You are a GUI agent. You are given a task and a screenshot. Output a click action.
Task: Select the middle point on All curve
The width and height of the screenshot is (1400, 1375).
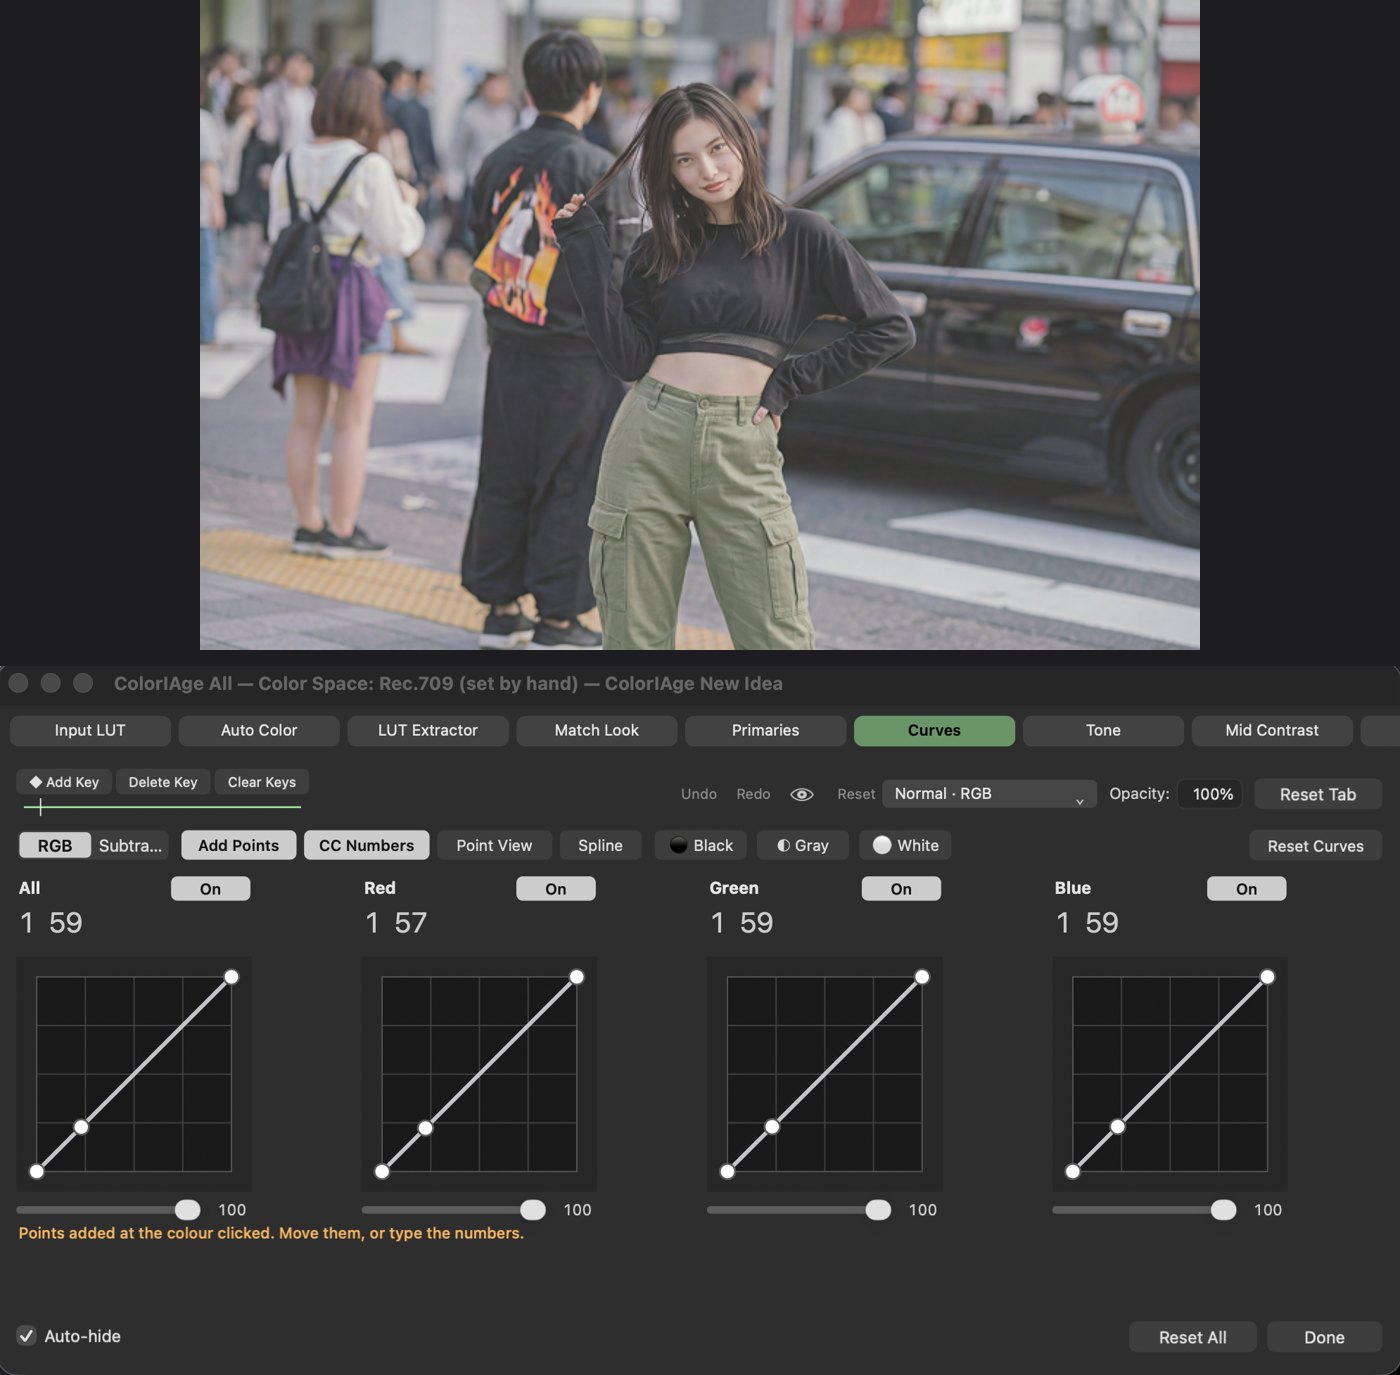coord(81,1127)
